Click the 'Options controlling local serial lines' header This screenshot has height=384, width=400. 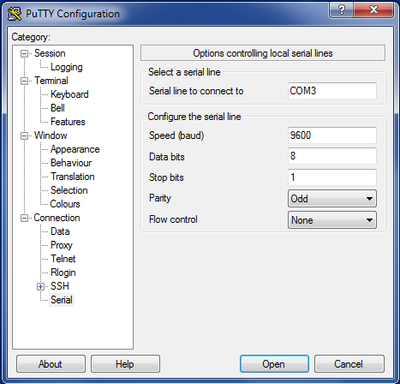[263, 53]
